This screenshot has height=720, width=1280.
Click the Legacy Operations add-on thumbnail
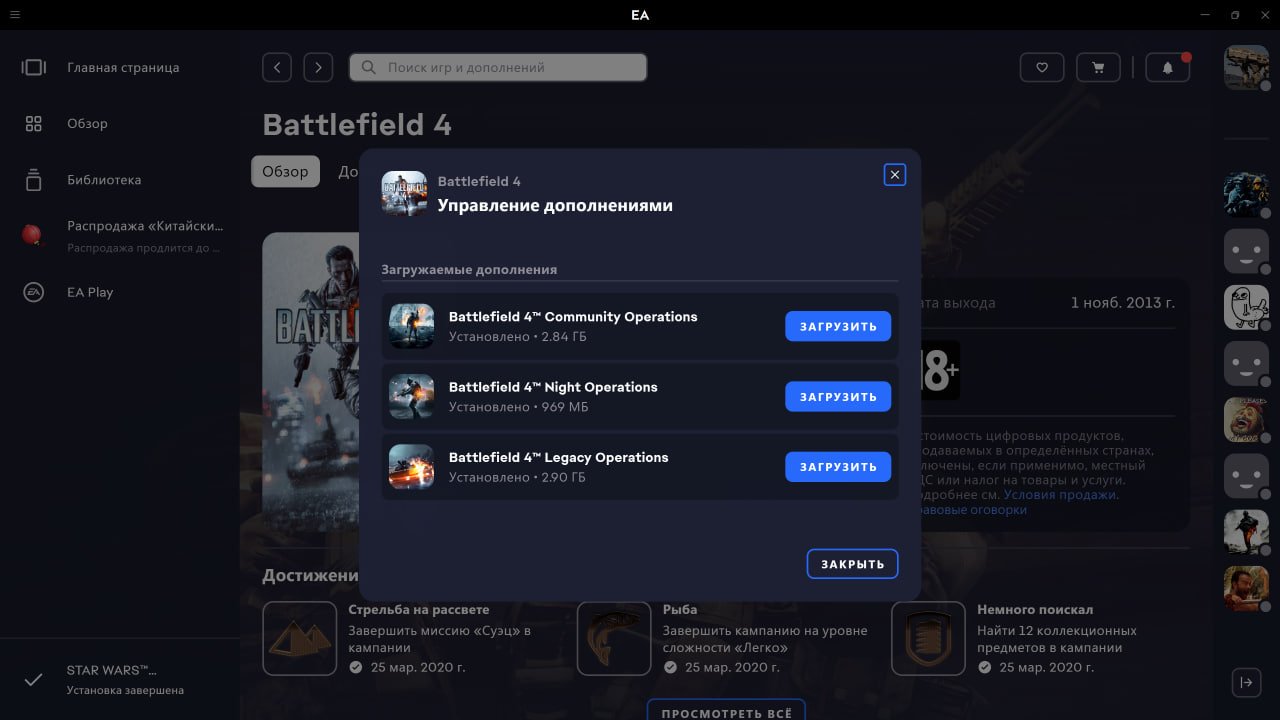tap(411, 467)
